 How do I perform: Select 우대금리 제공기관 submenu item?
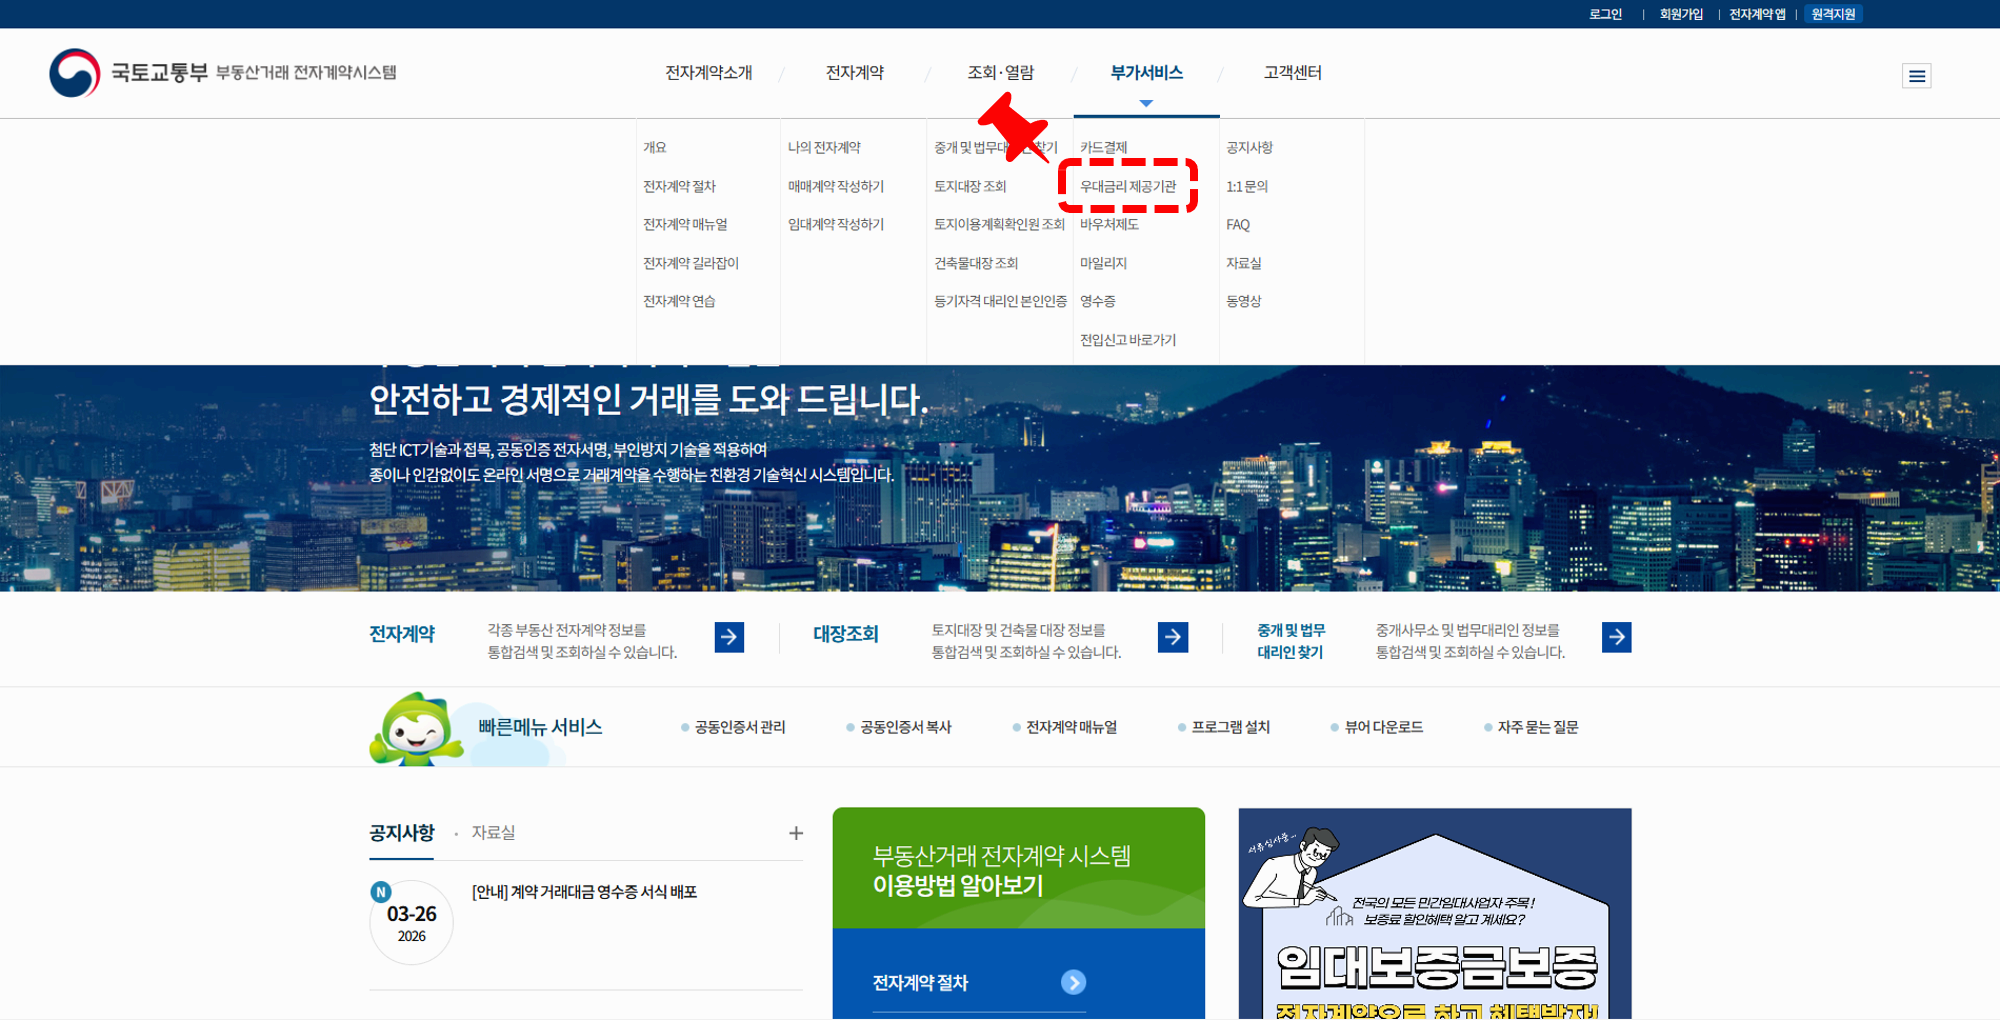point(1128,186)
